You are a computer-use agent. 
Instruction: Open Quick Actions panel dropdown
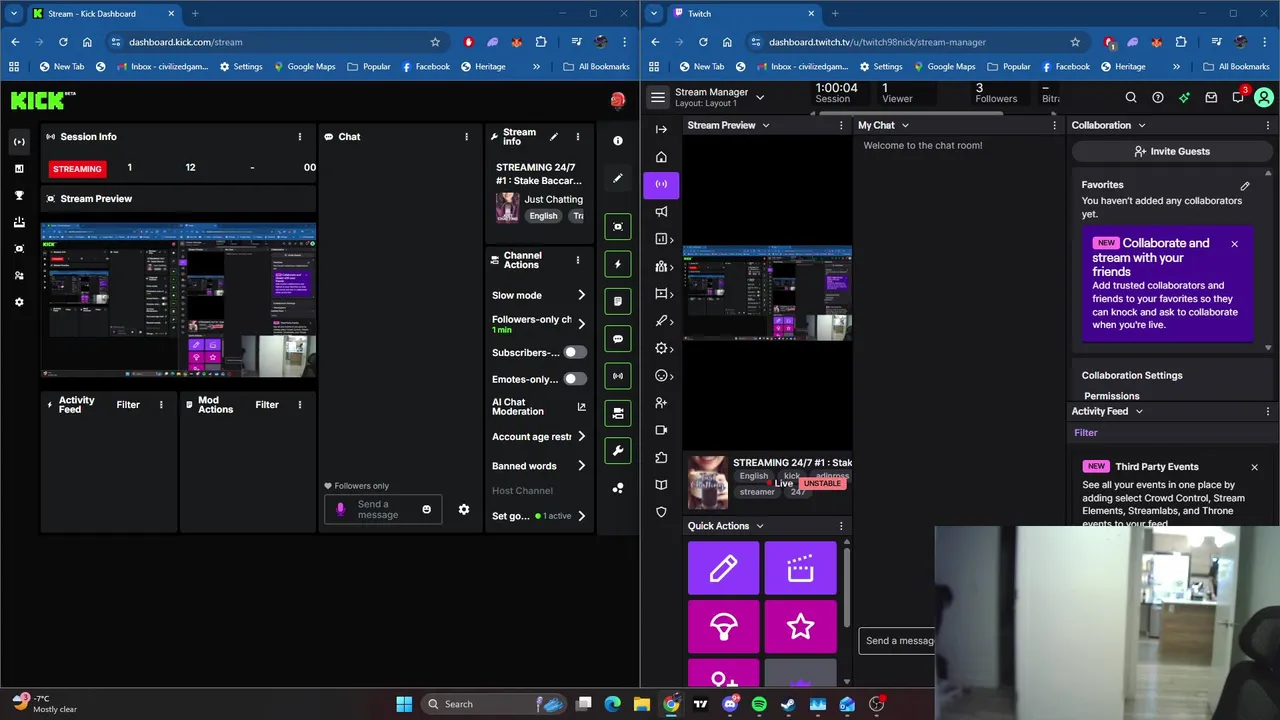tap(759, 525)
